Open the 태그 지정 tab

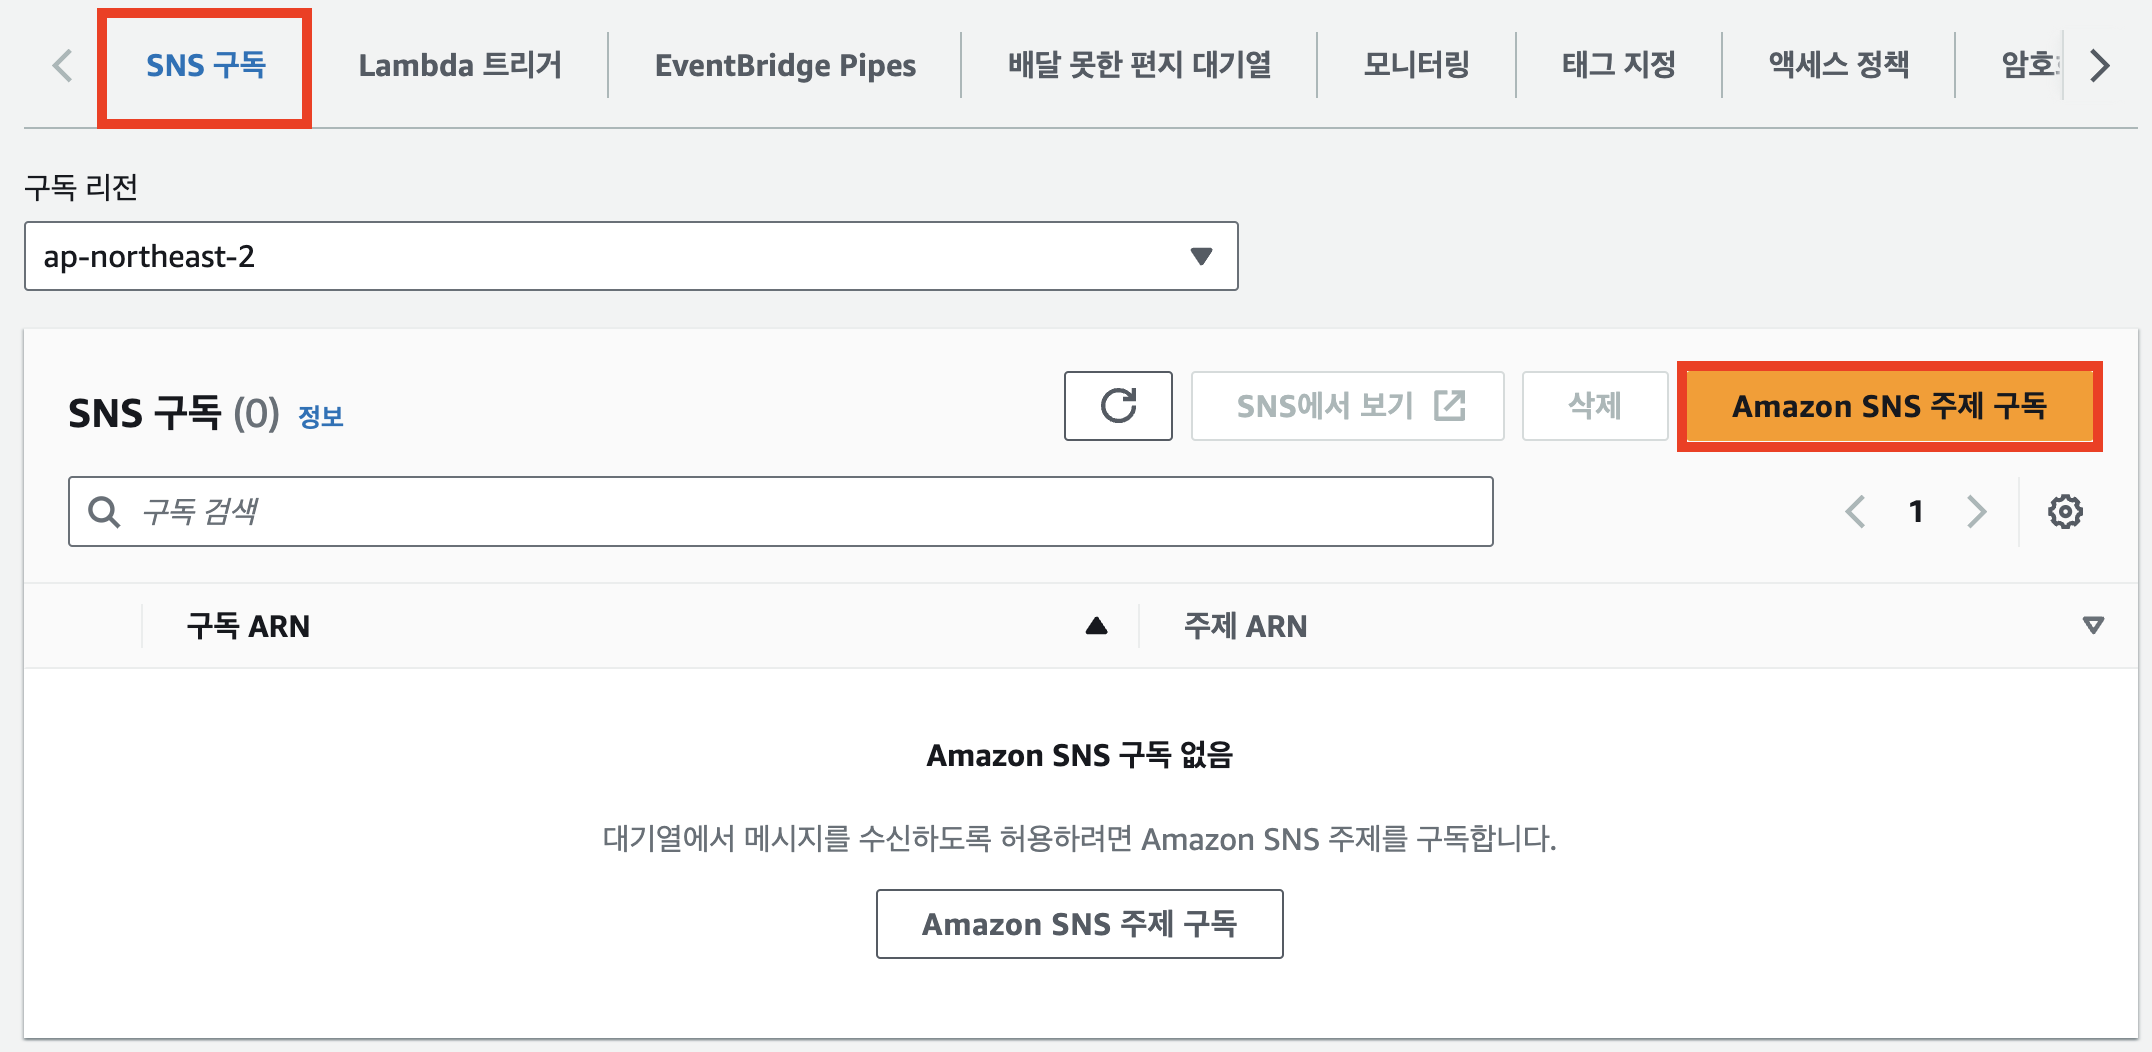click(1619, 64)
